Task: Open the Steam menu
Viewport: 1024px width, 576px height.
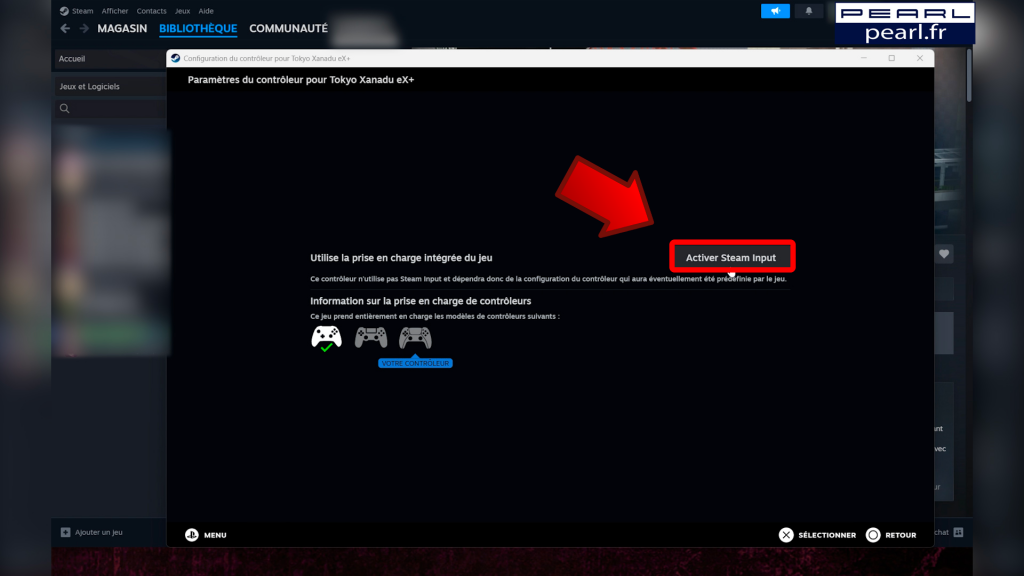Action: pyautogui.click(x=82, y=11)
